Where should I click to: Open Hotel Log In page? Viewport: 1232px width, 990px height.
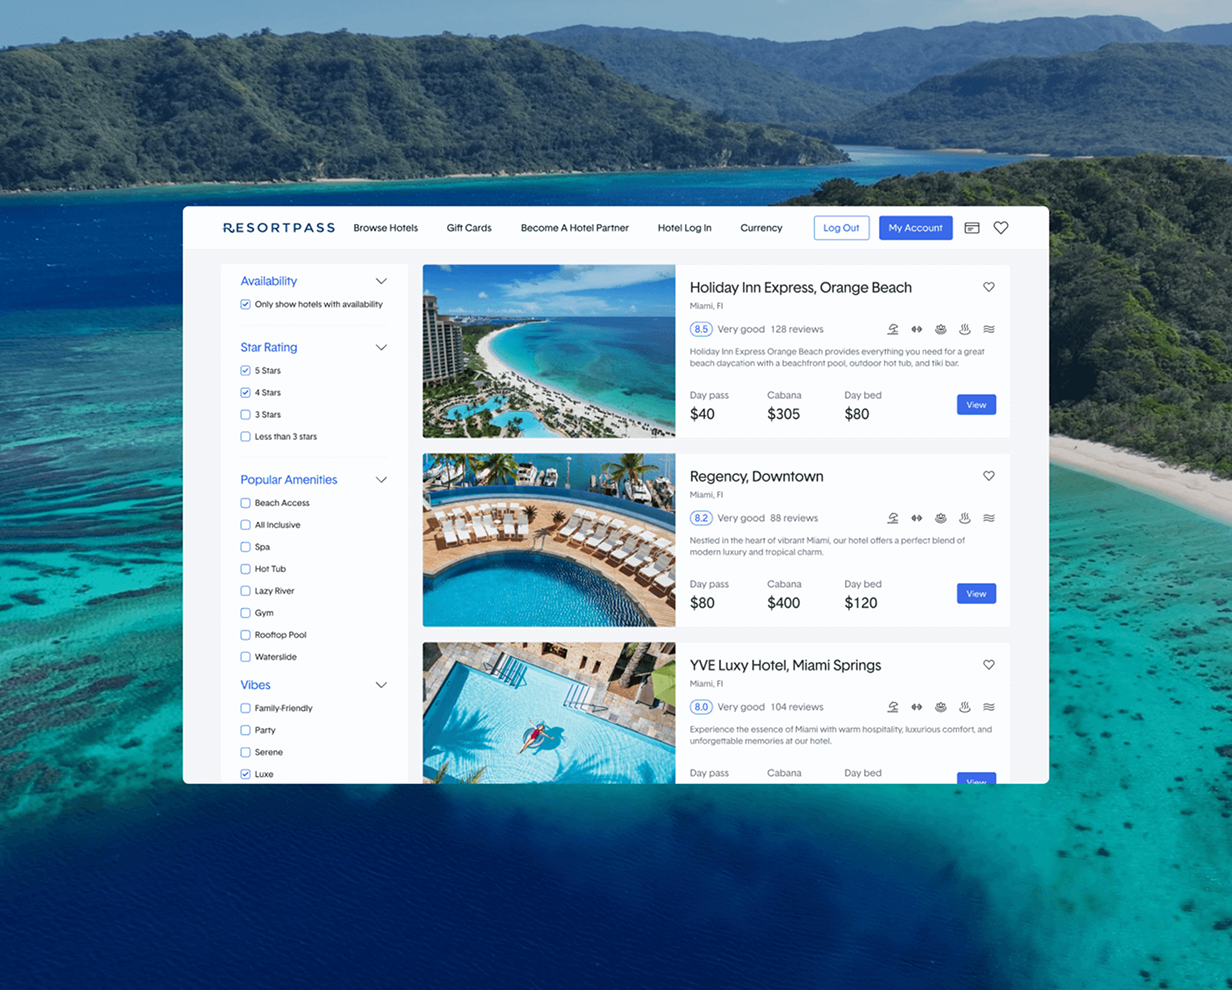[x=685, y=228]
